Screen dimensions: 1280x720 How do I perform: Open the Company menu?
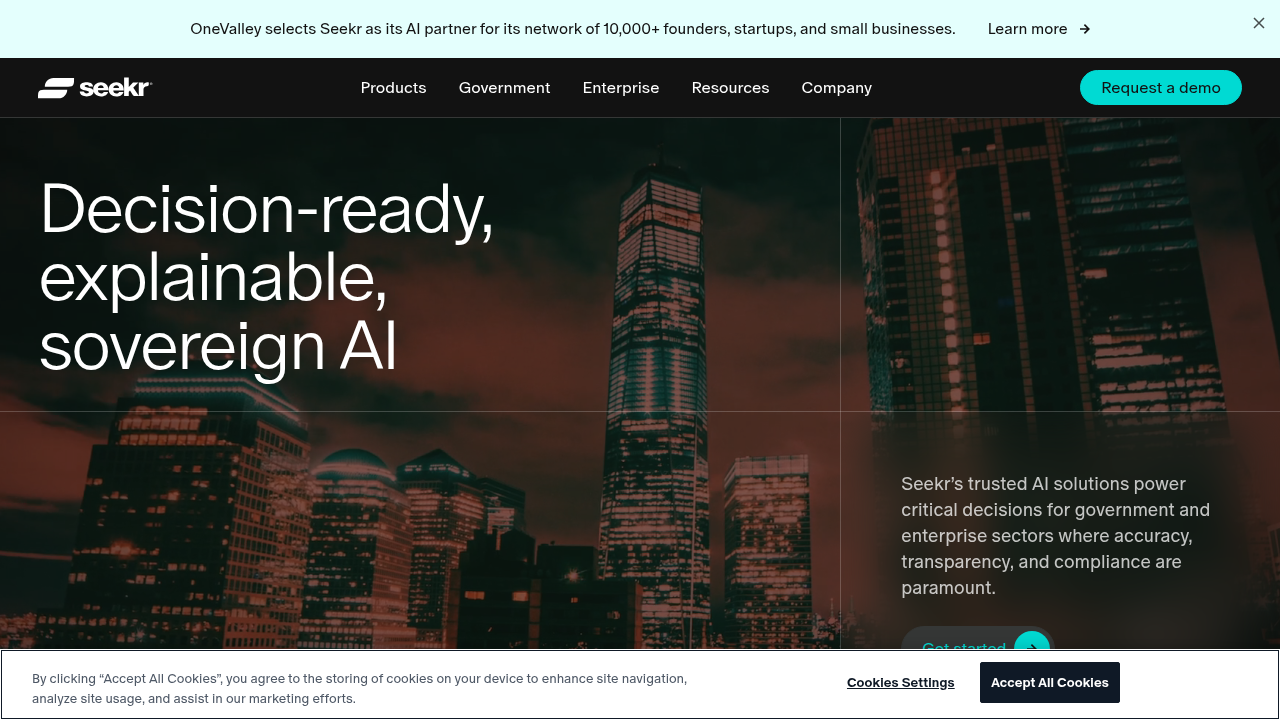(x=836, y=88)
